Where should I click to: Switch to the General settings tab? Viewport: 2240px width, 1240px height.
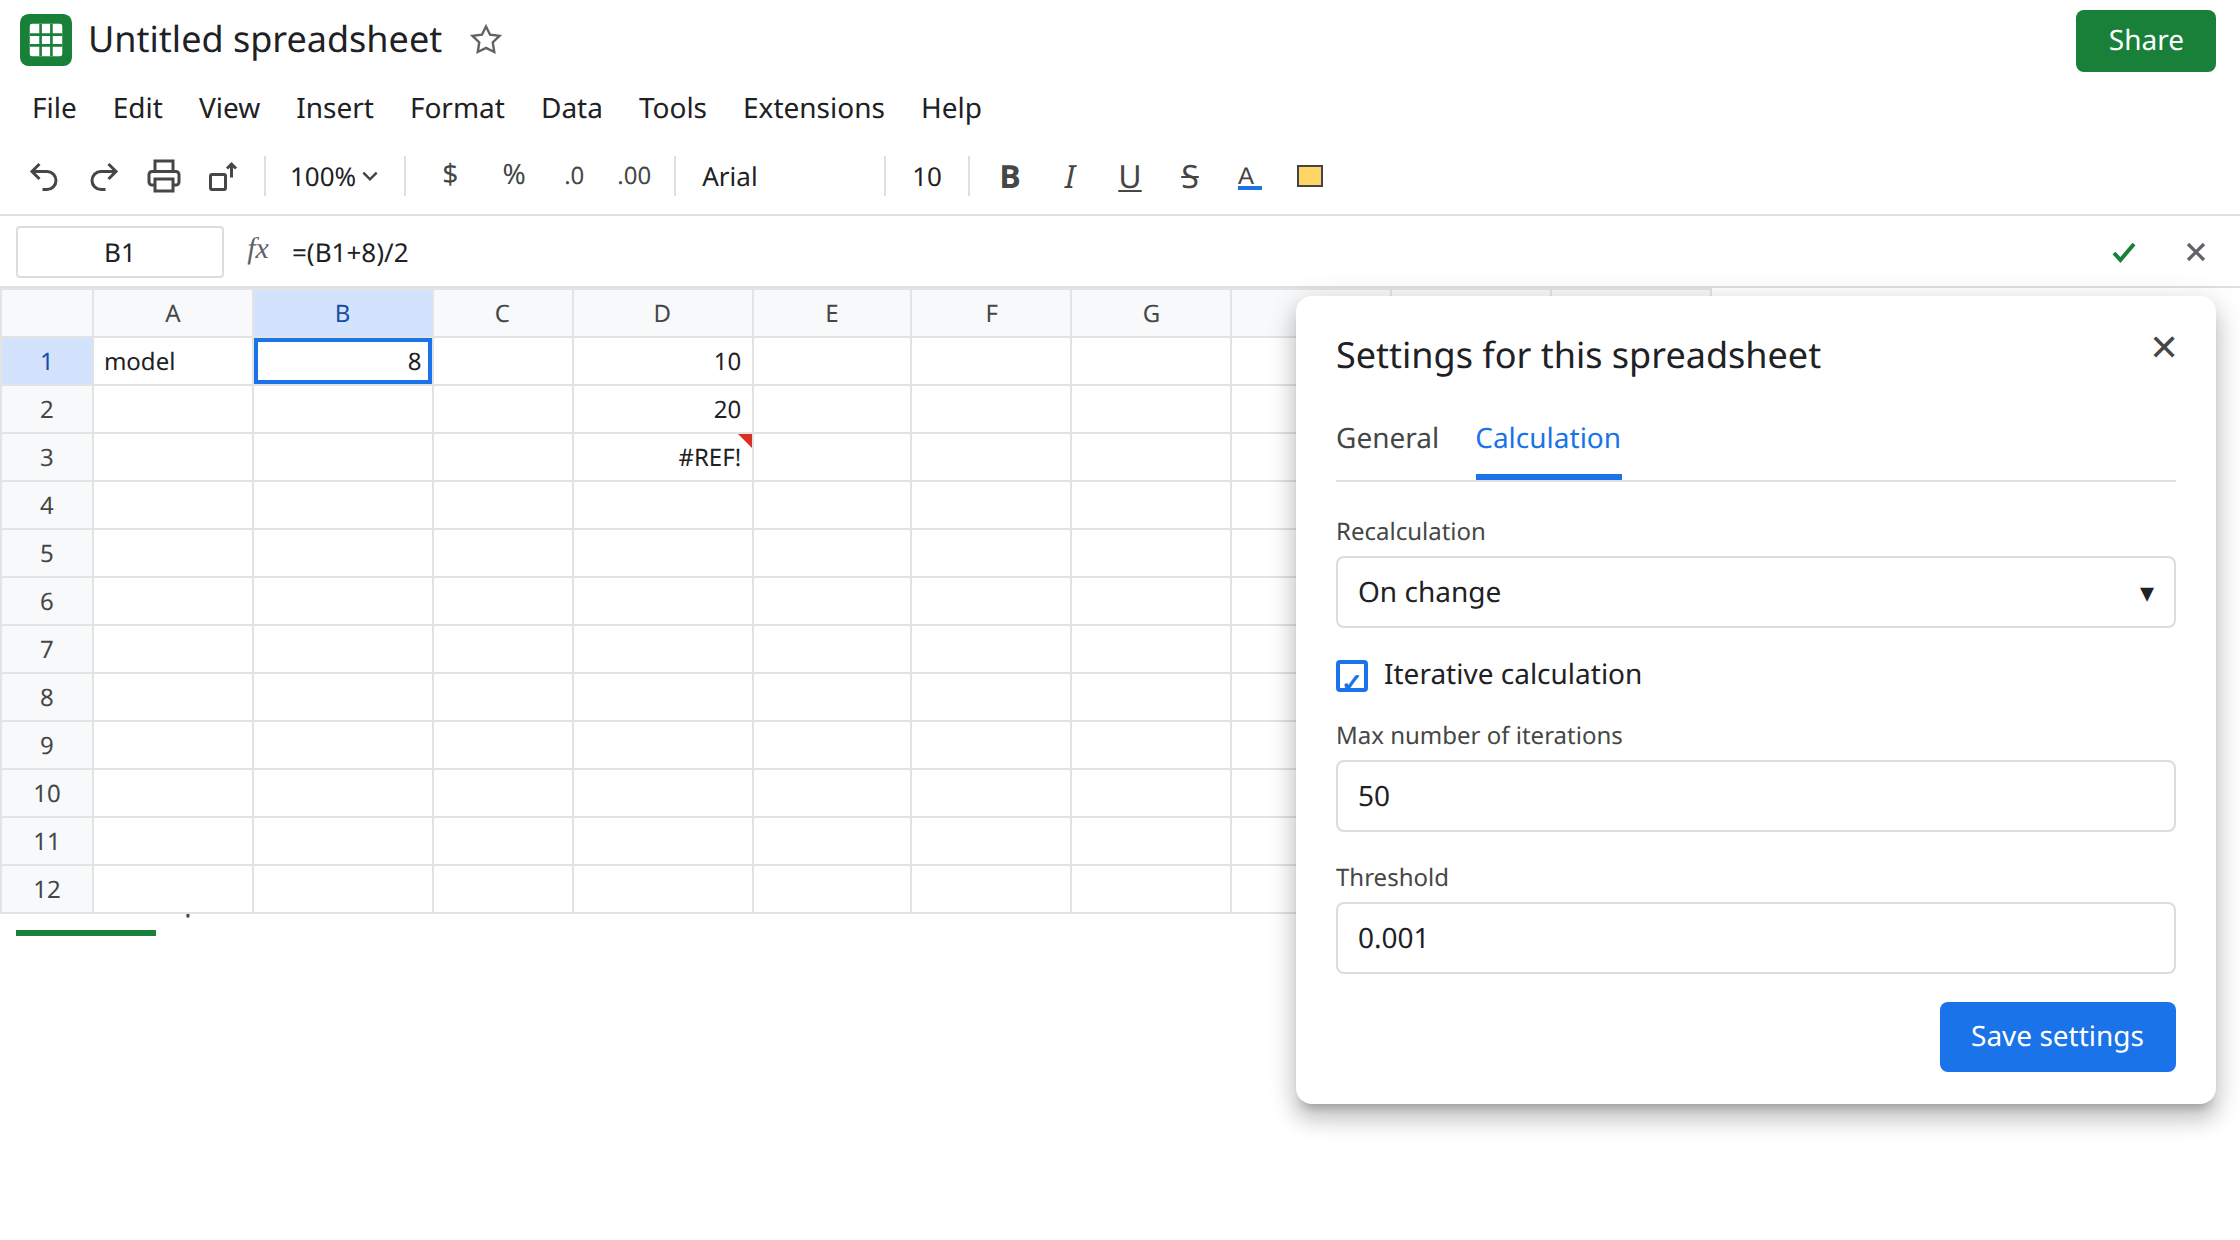coord(1387,438)
